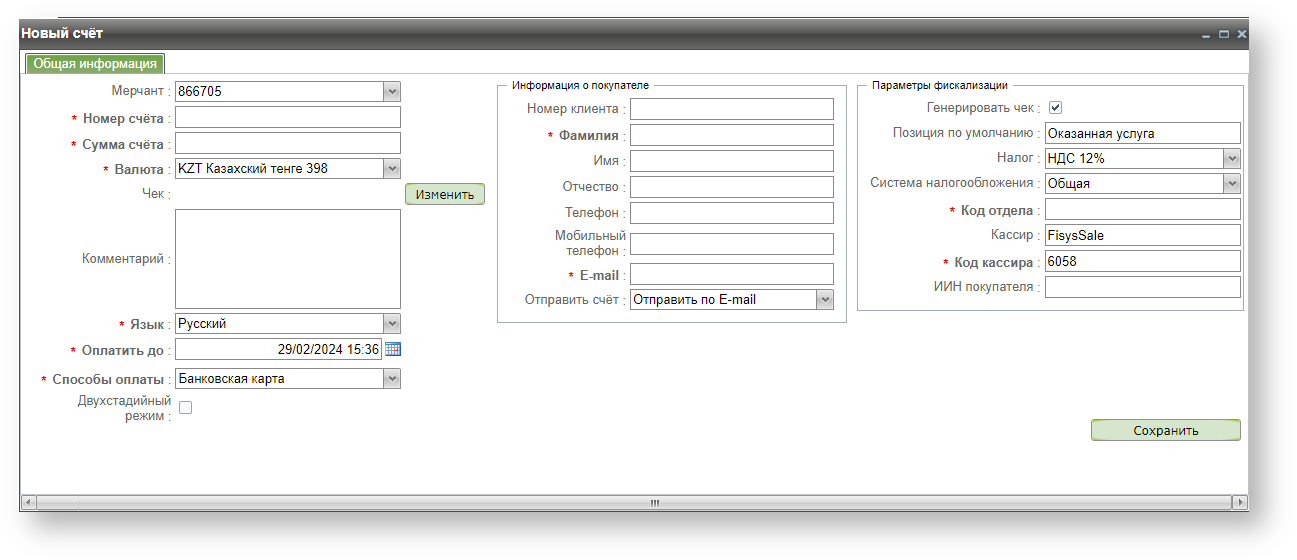
Task: Close the Новый счёт window
Action: click(x=1241, y=35)
